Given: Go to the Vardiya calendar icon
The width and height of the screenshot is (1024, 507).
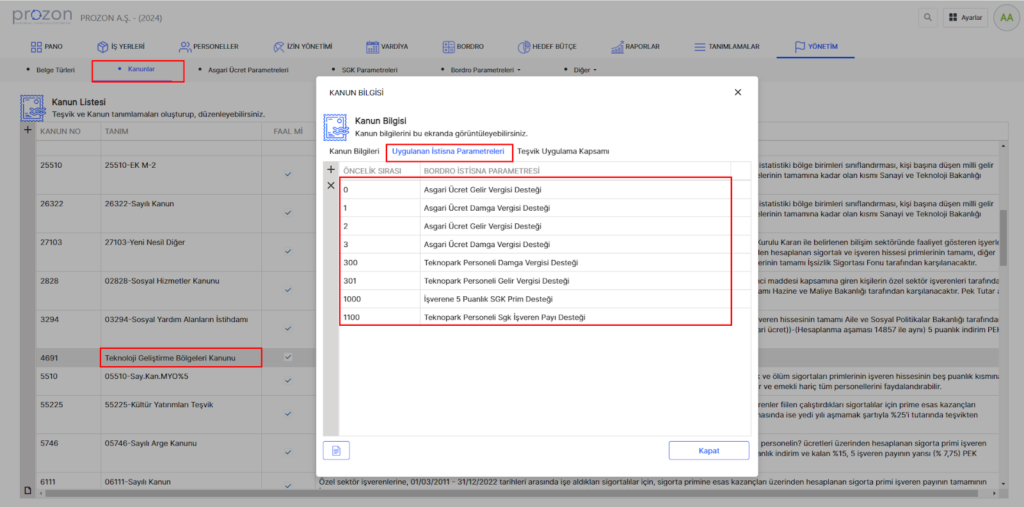Looking at the screenshot, I should point(373,47).
